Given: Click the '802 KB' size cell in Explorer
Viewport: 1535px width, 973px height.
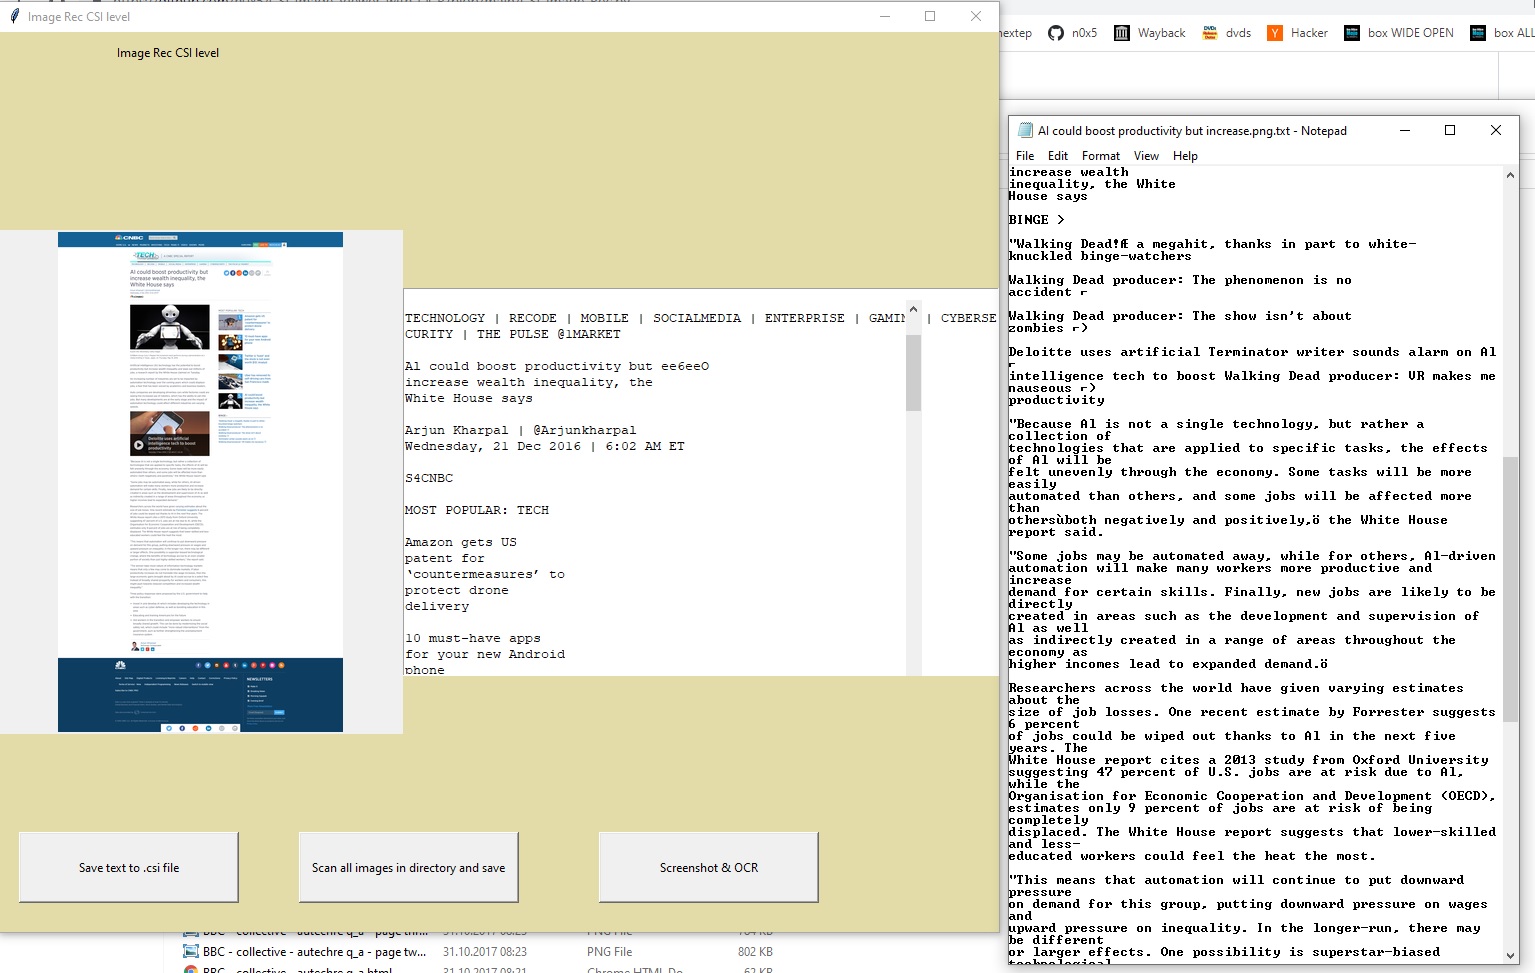Looking at the screenshot, I should click(x=755, y=952).
